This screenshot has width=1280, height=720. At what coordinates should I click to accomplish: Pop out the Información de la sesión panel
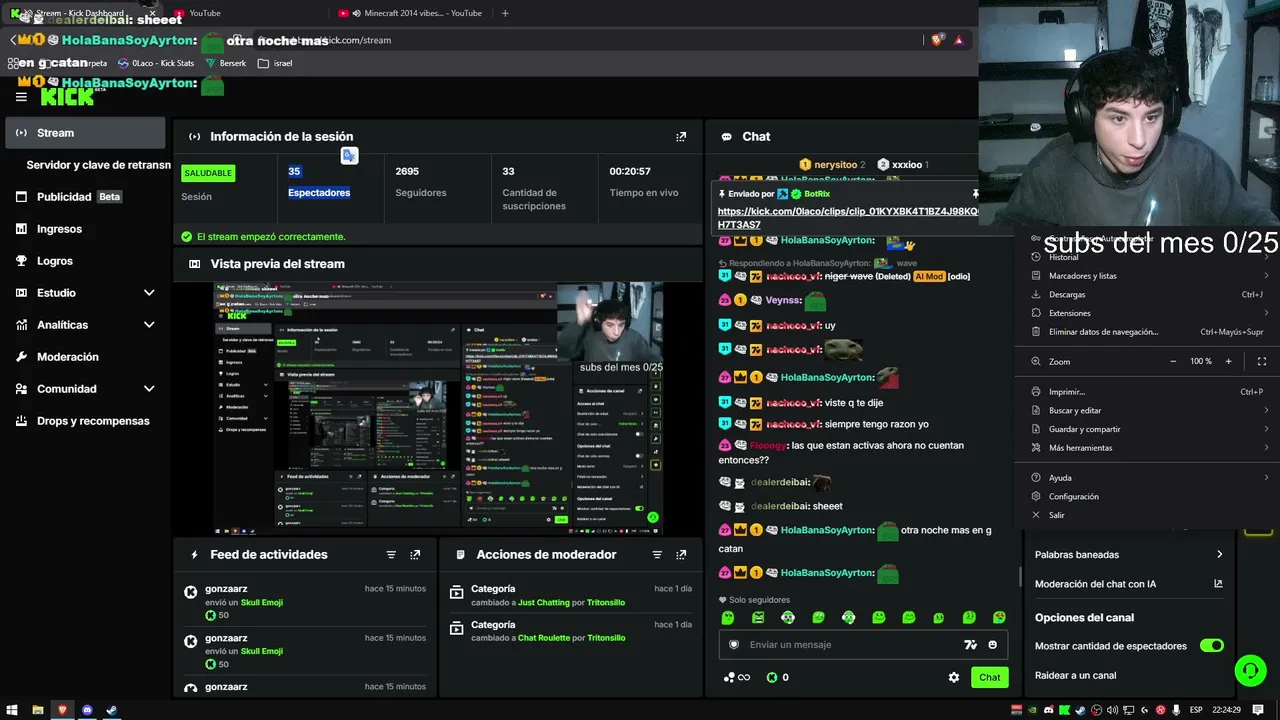(x=681, y=137)
